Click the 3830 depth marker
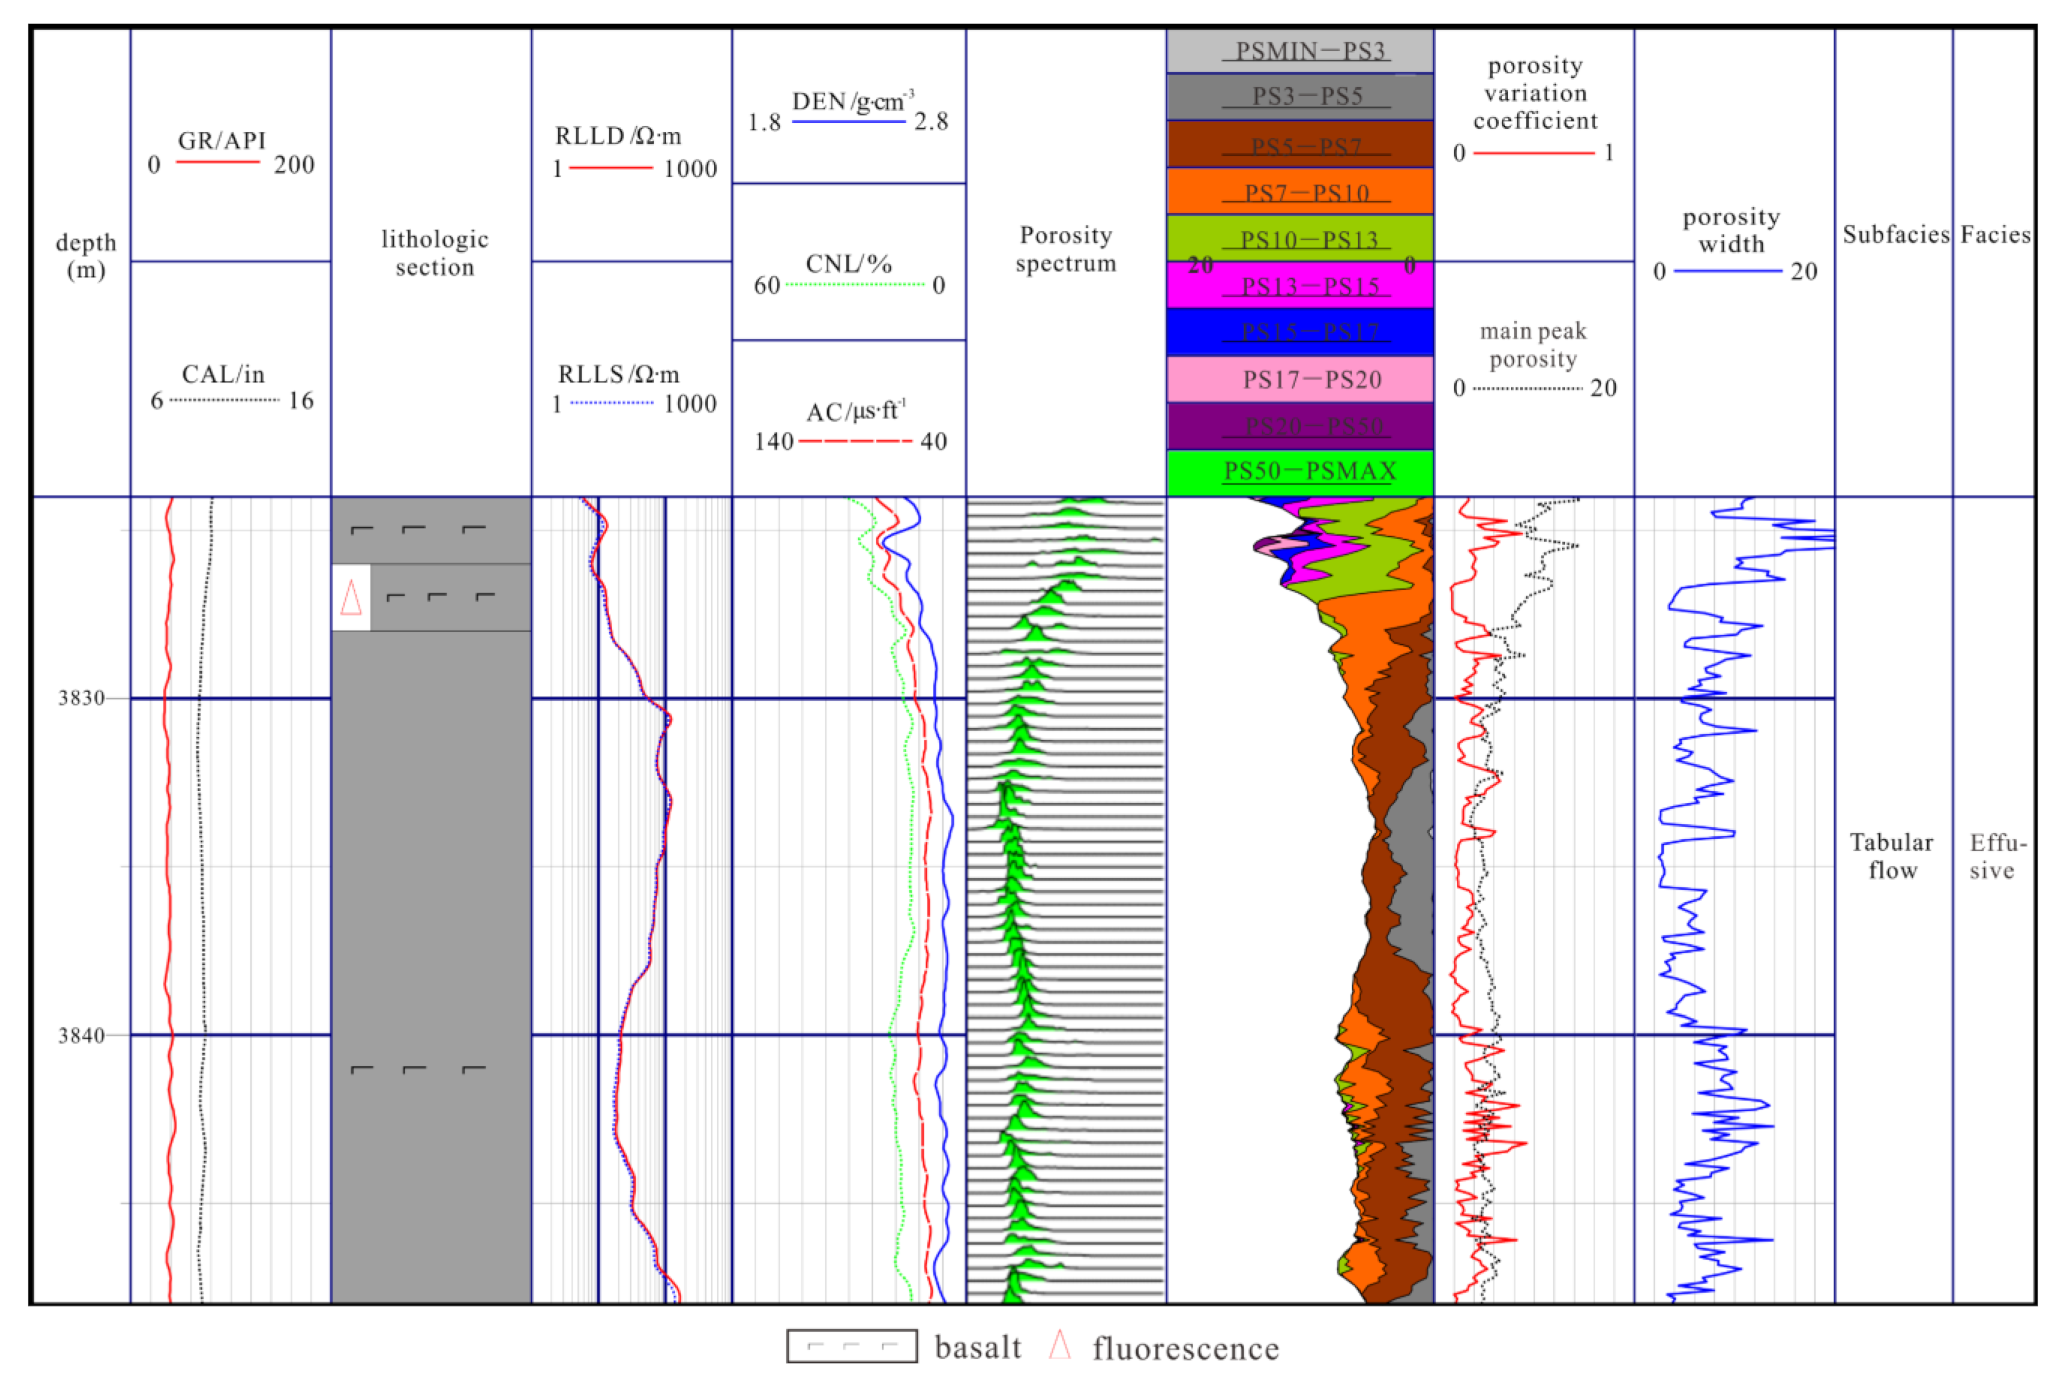 click(82, 698)
